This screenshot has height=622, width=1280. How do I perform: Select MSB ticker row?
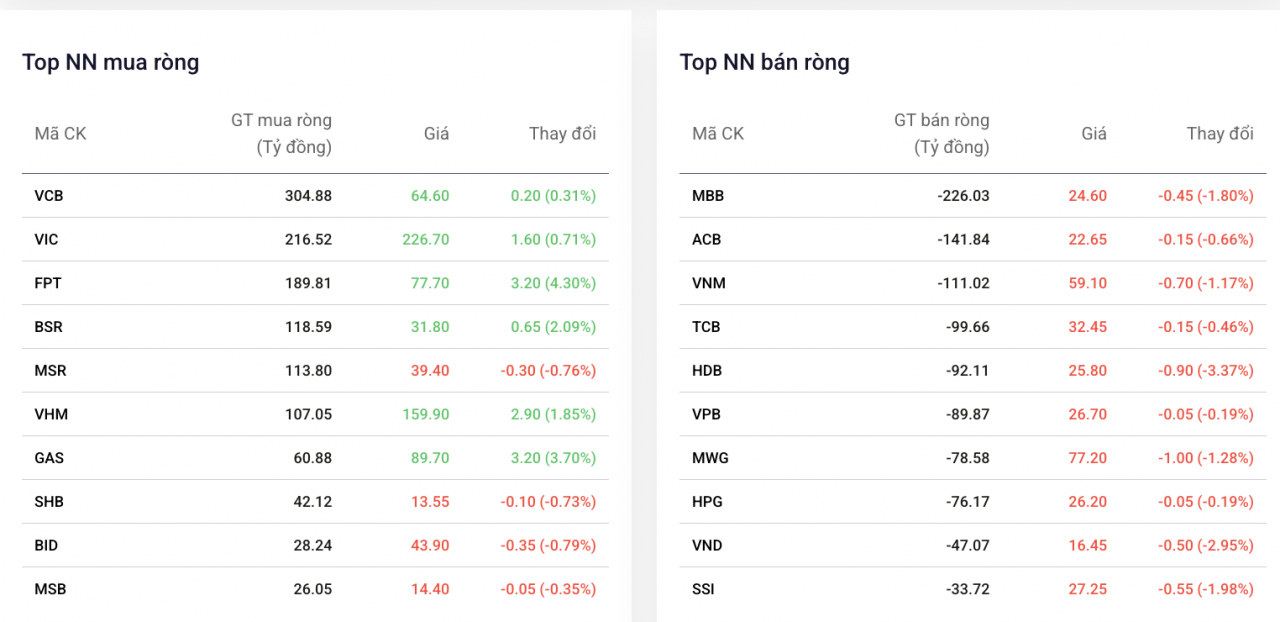315,589
